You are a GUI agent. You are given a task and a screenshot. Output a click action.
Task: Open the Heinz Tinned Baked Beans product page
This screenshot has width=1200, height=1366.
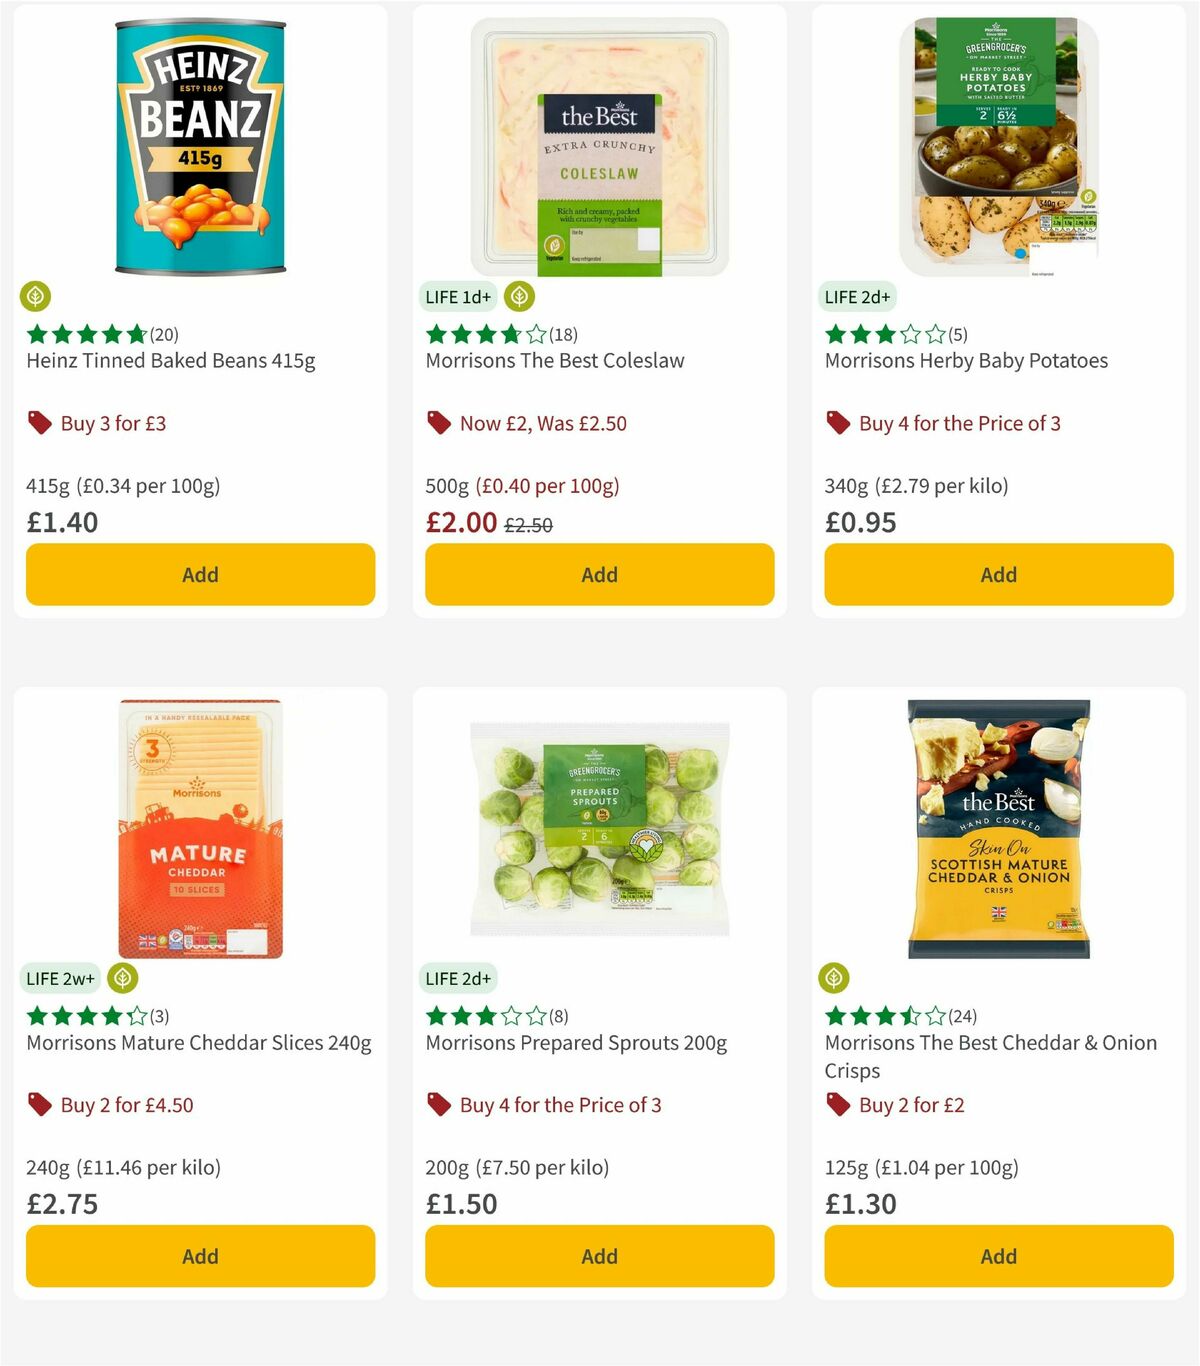coord(170,360)
